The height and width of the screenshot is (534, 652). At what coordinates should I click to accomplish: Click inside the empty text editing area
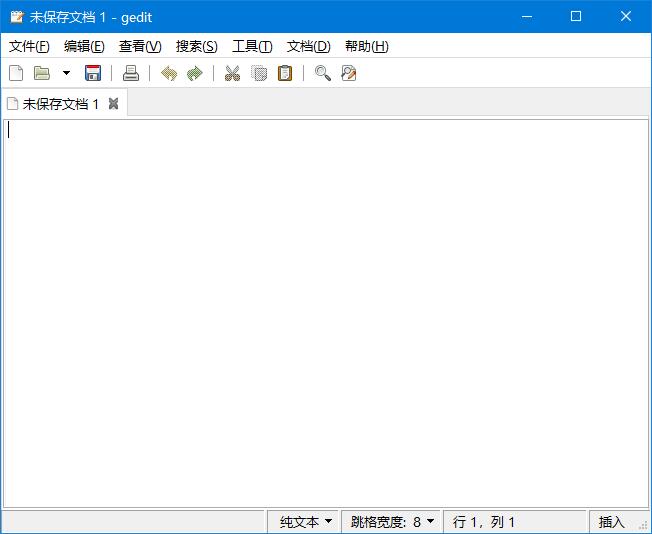(x=325, y=310)
